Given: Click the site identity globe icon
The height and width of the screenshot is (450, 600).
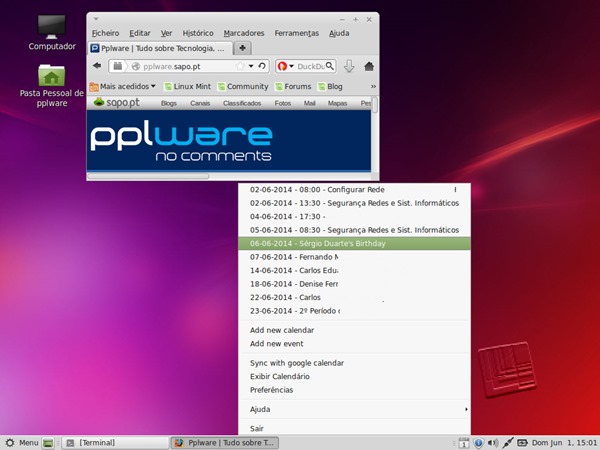Looking at the screenshot, I should [135, 66].
